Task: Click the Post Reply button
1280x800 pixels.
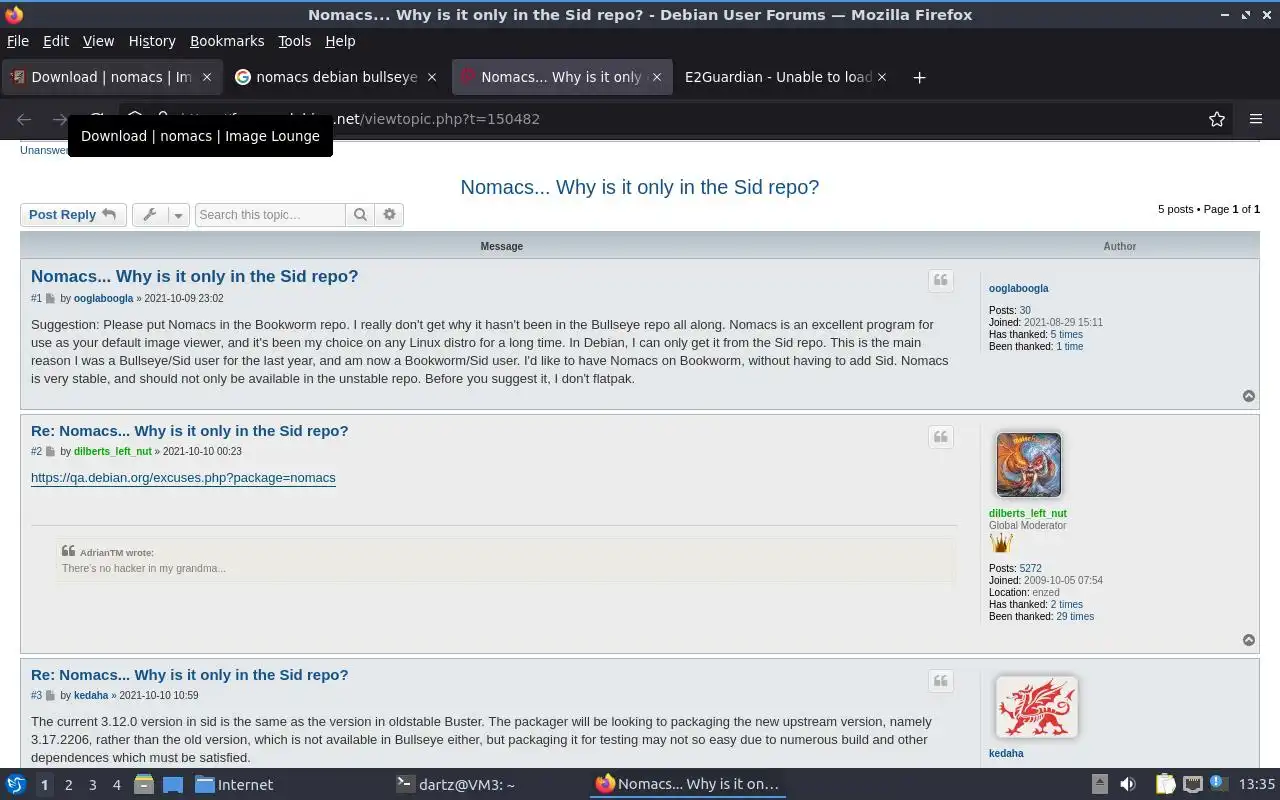Action: pos(73,215)
